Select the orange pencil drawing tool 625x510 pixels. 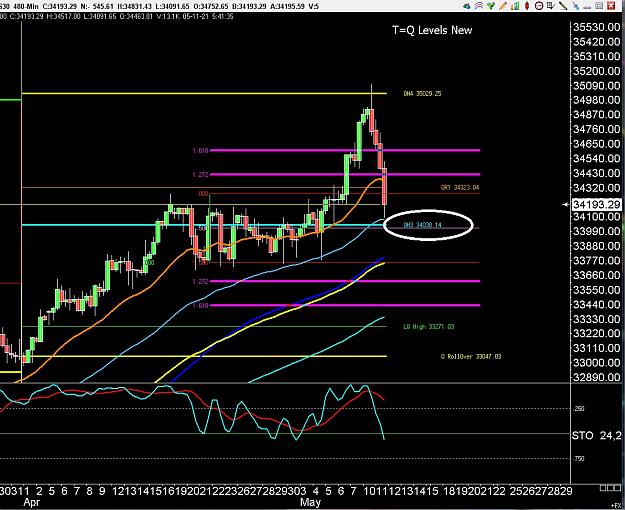503,6
